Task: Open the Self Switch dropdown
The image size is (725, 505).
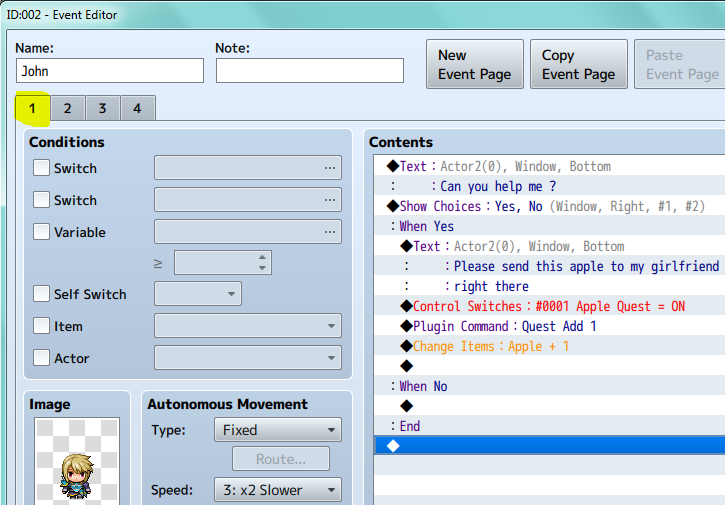Action: (198, 294)
